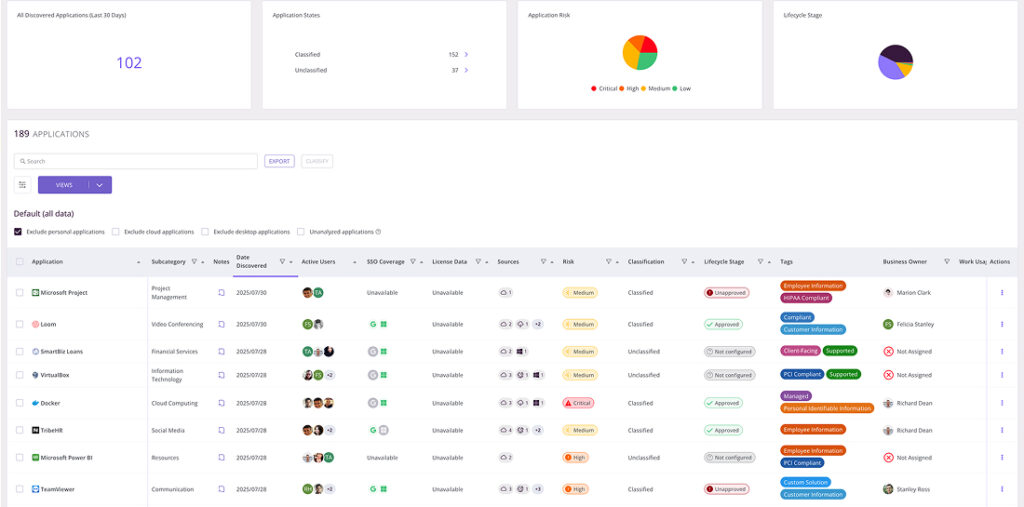
Task: Click HIPAA Compliant tag on Microsoft Project
Action: coord(806,298)
